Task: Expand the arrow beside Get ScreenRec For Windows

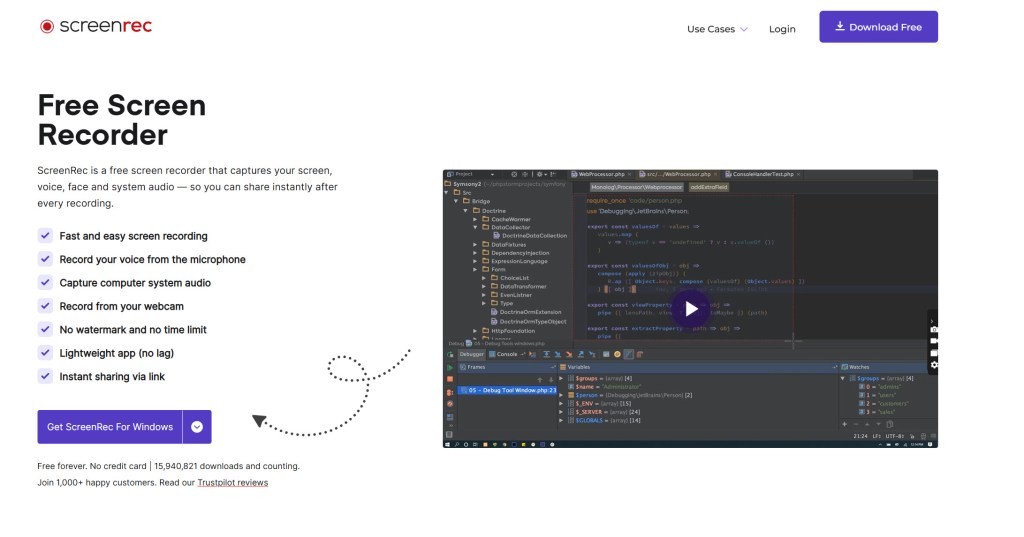Action: (x=197, y=427)
